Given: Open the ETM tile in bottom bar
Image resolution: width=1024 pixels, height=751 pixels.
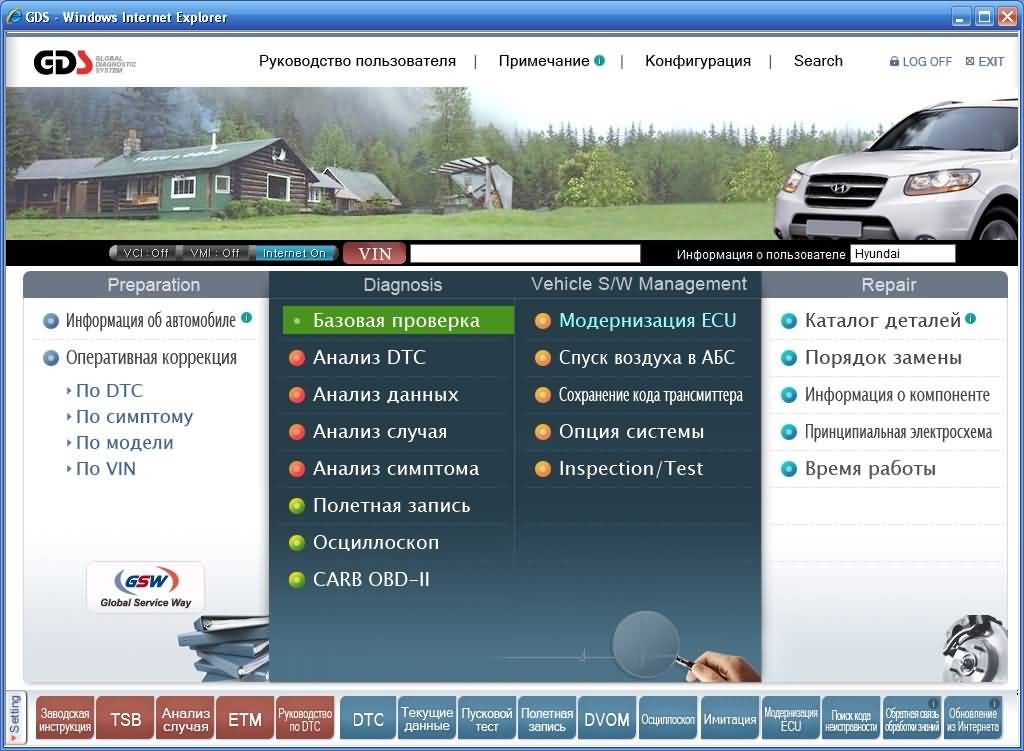Looking at the screenshot, I should click(245, 719).
